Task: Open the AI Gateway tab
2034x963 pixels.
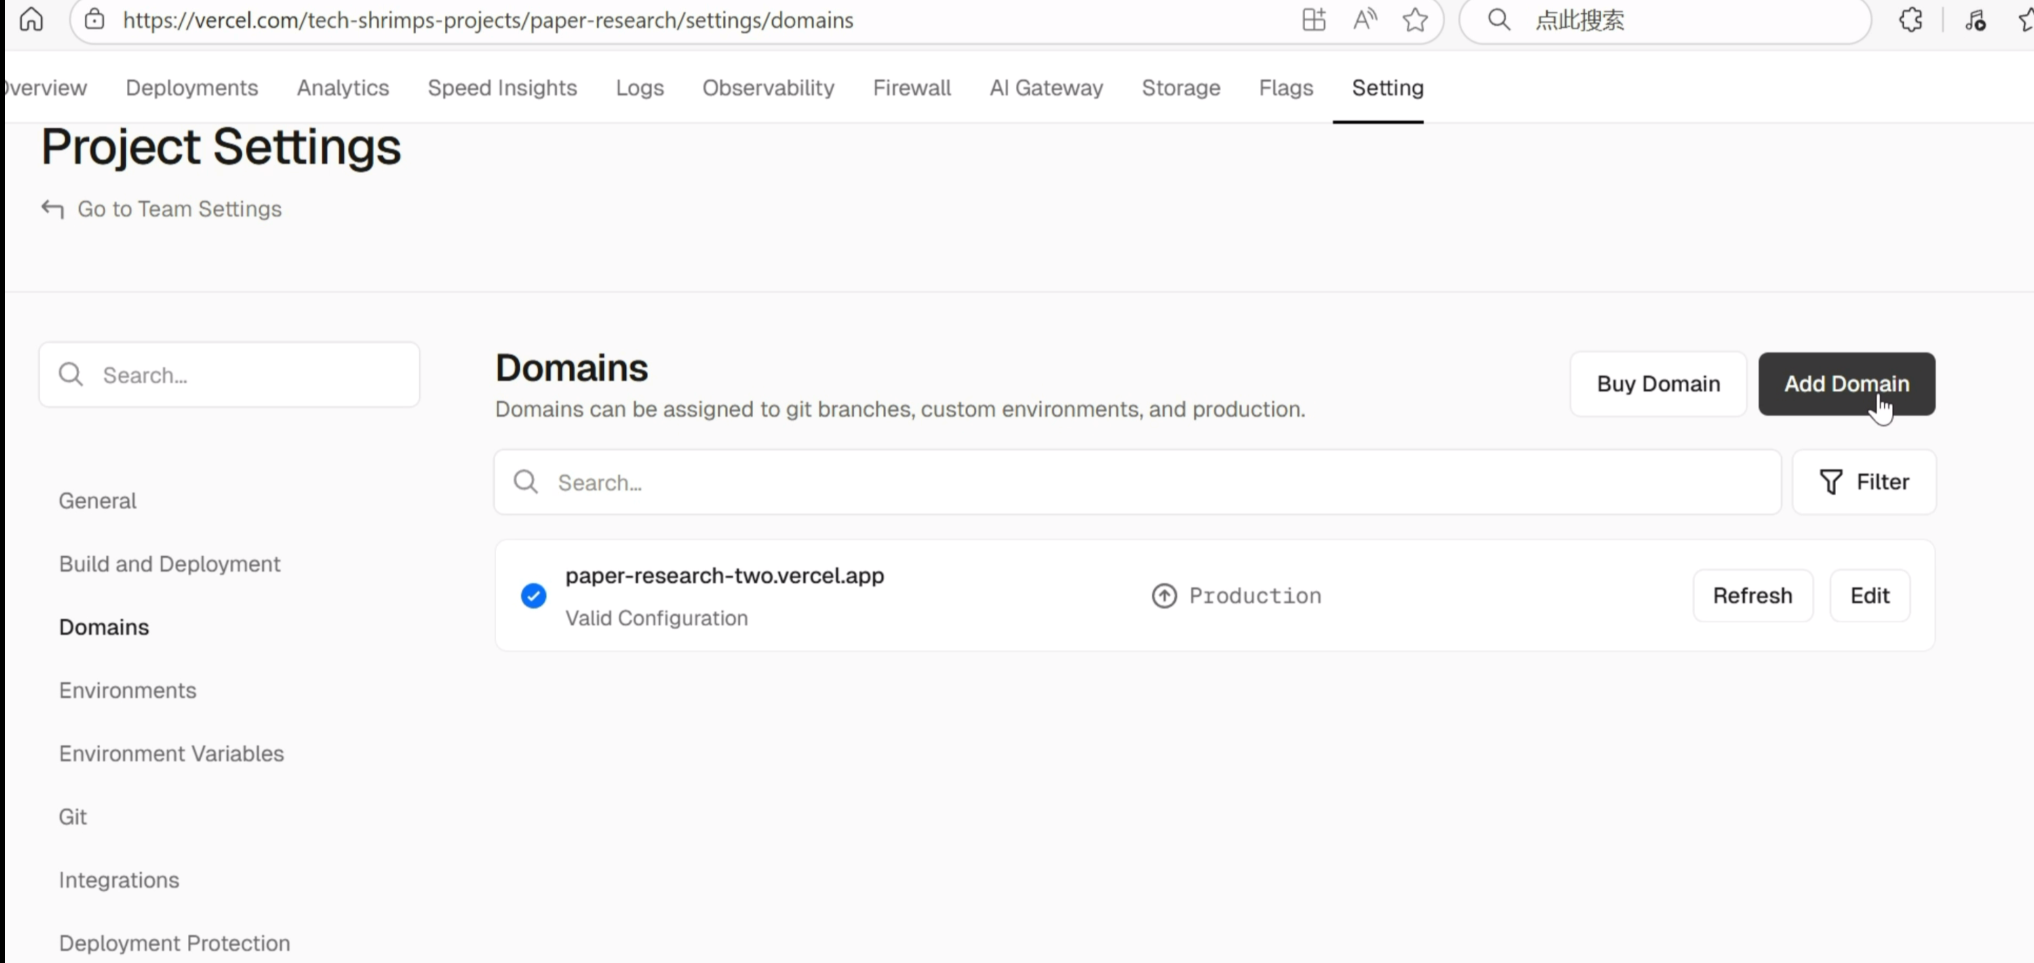Action: 1046,88
